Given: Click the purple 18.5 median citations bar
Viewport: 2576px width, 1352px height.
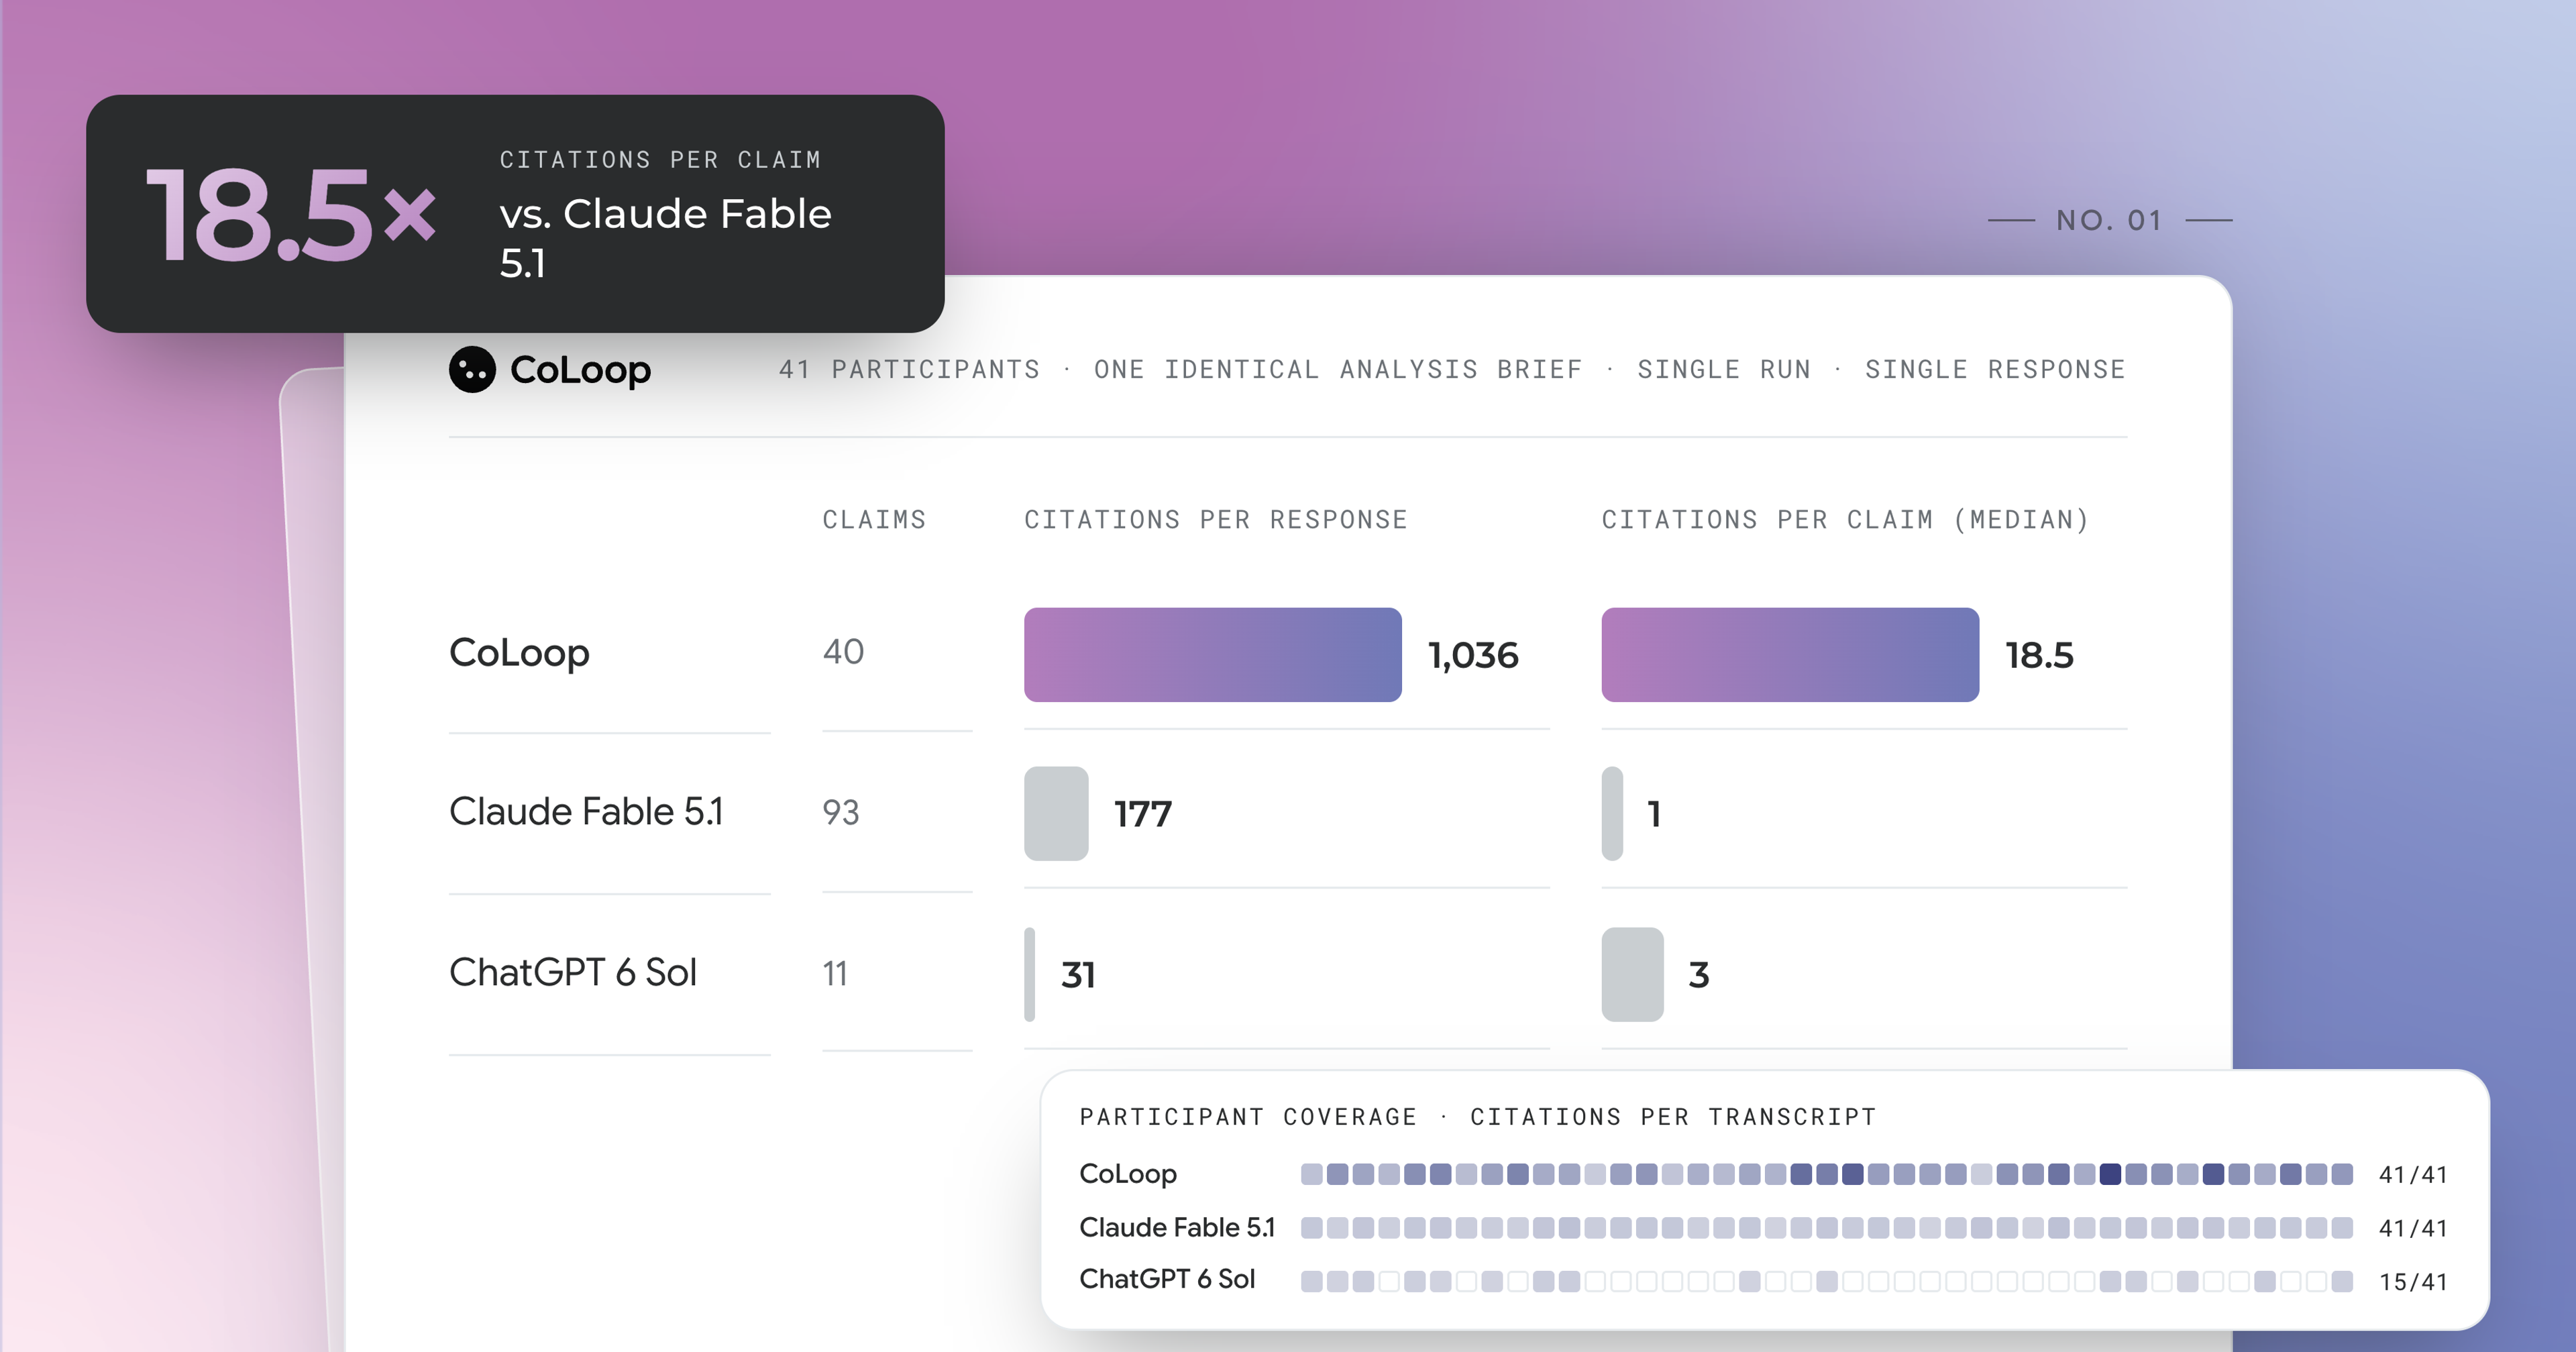Looking at the screenshot, I should point(1790,655).
